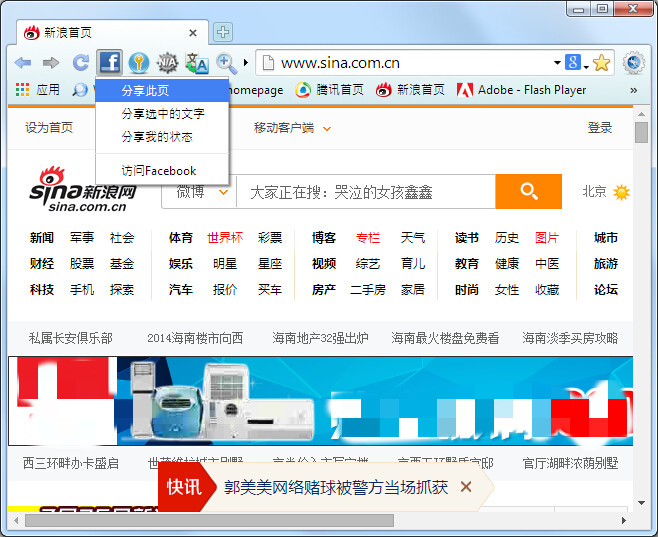This screenshot has height=537, width=658.
Task: Click 海南淡季买房攻略 link
Action: 570,338
